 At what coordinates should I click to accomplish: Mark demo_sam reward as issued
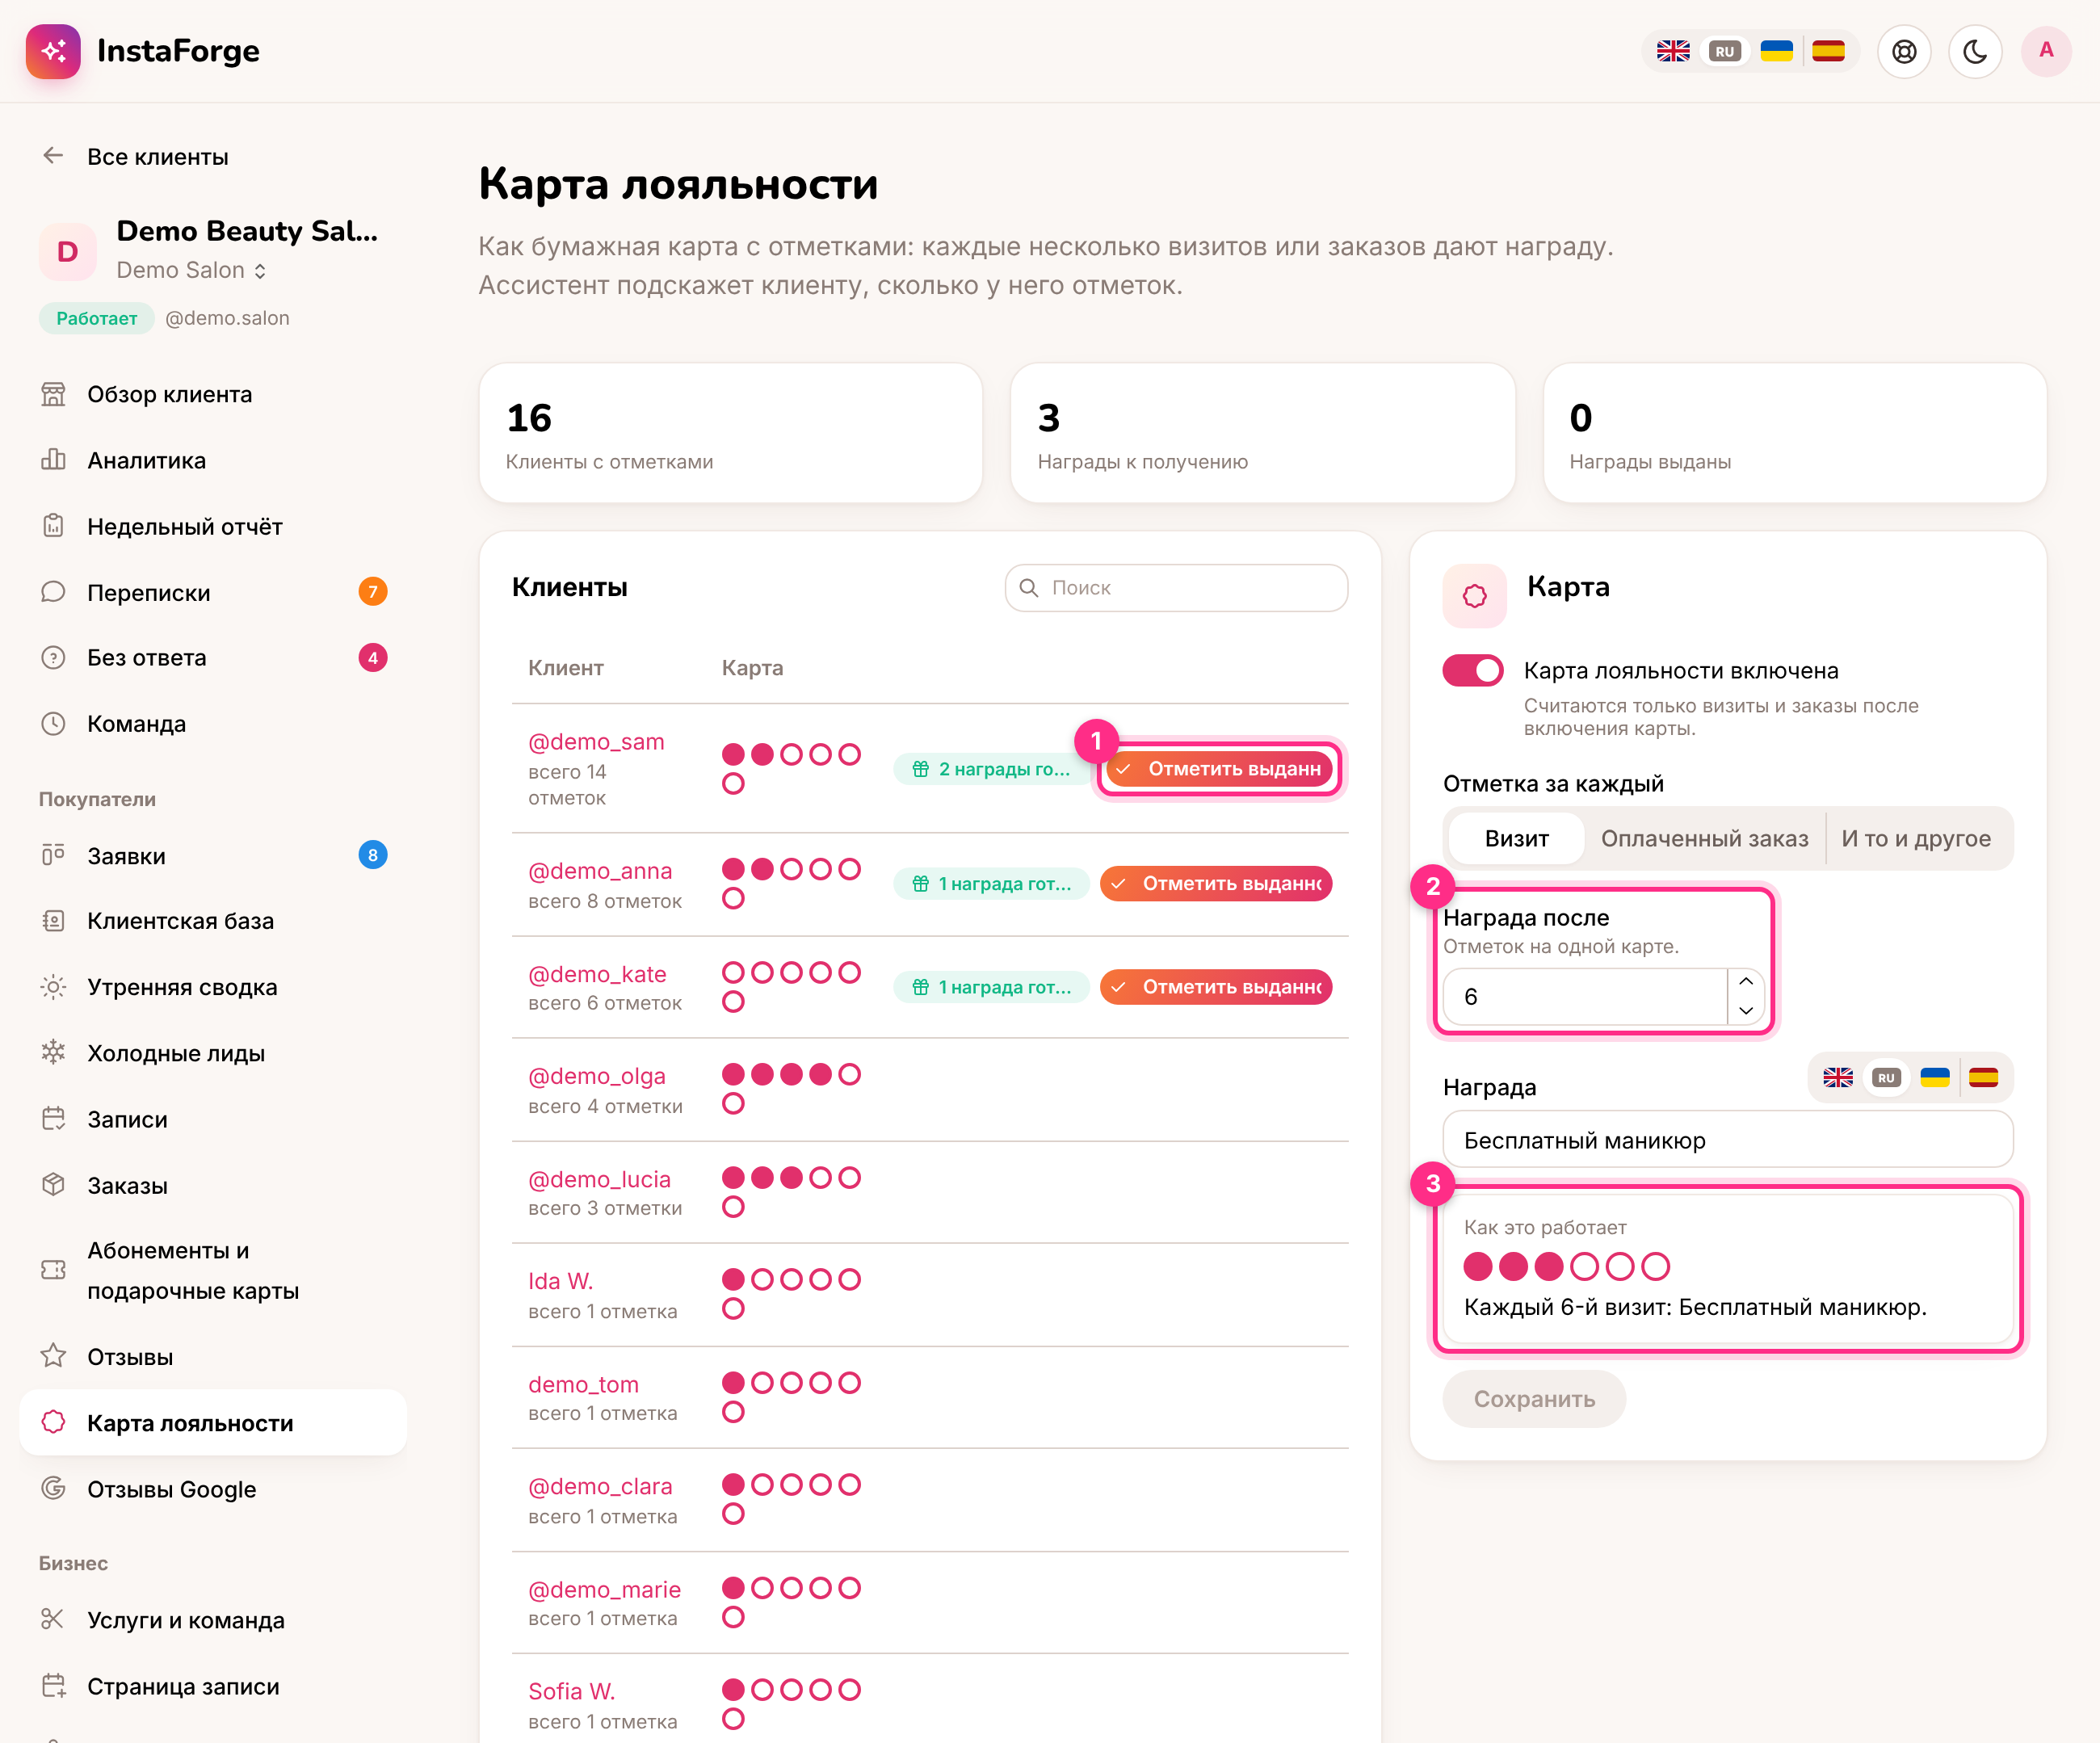click(1220, 768)
